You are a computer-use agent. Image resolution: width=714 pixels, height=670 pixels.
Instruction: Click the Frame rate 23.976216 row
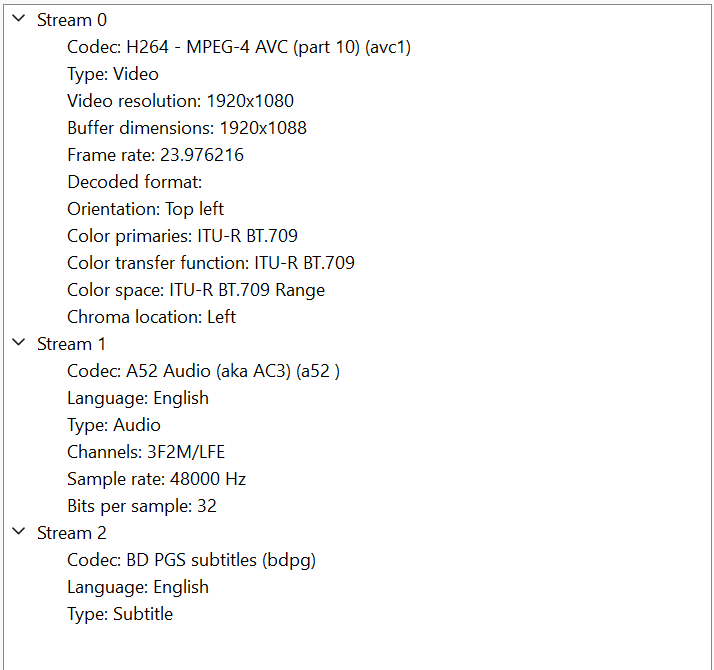pyautogui.click(x=156, y=155)
